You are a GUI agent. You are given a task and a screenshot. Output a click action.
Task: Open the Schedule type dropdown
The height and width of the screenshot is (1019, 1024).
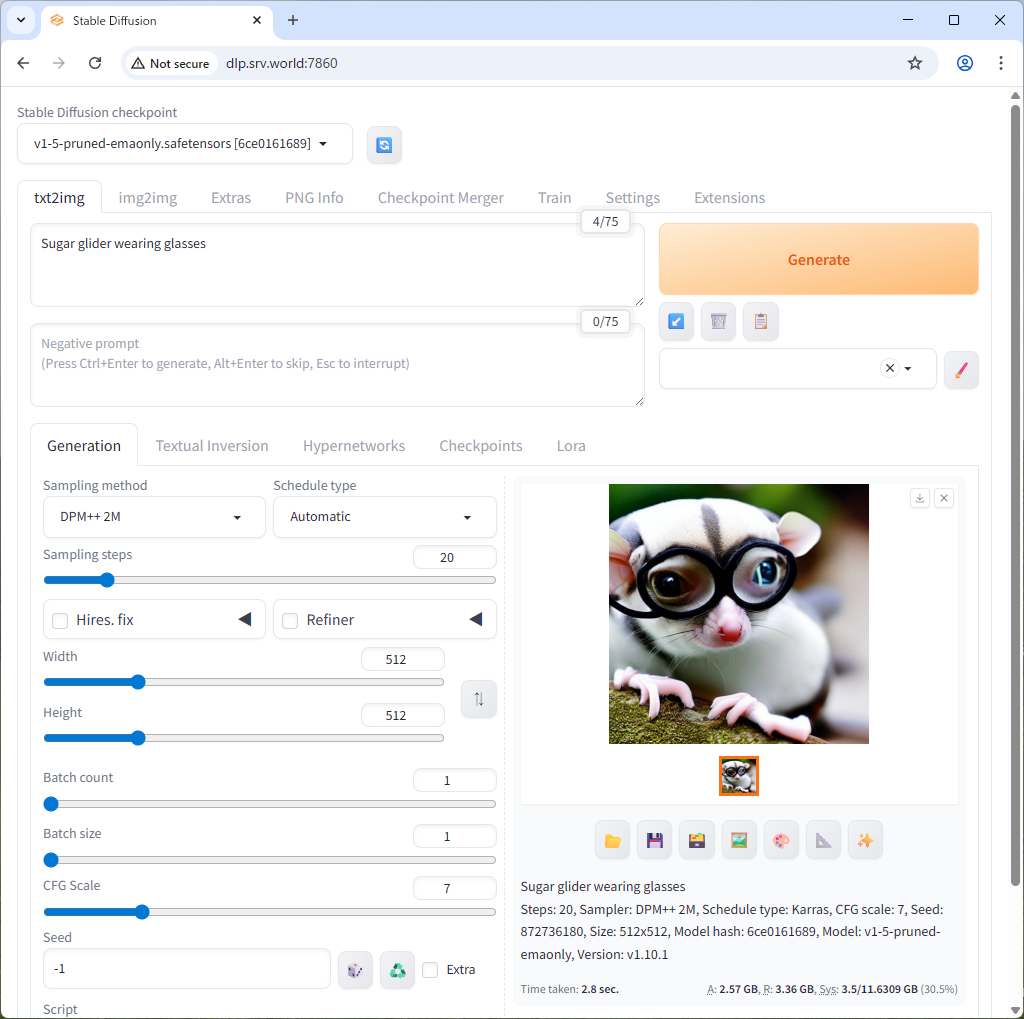[x=384, y=517]
